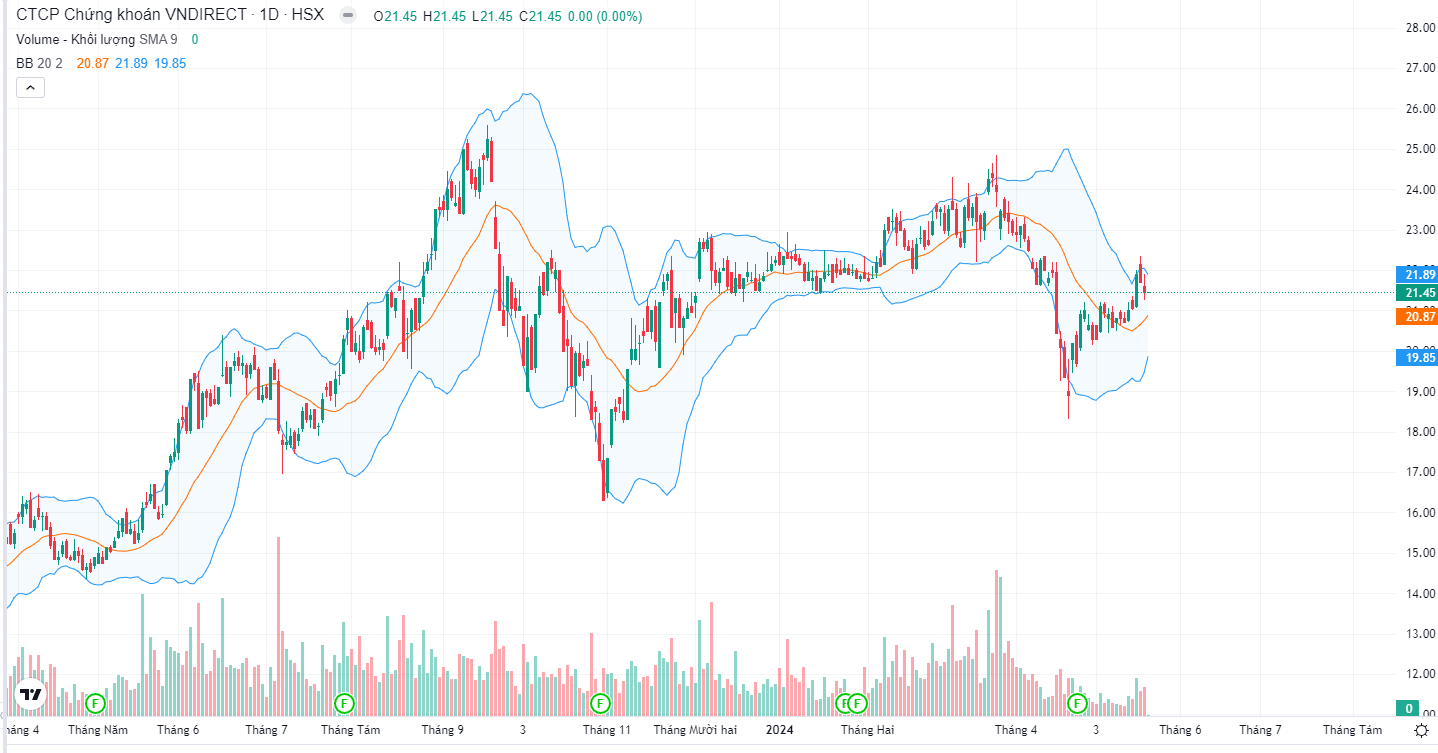Click the 16.00 price axis label

(x=1420, y=513)
